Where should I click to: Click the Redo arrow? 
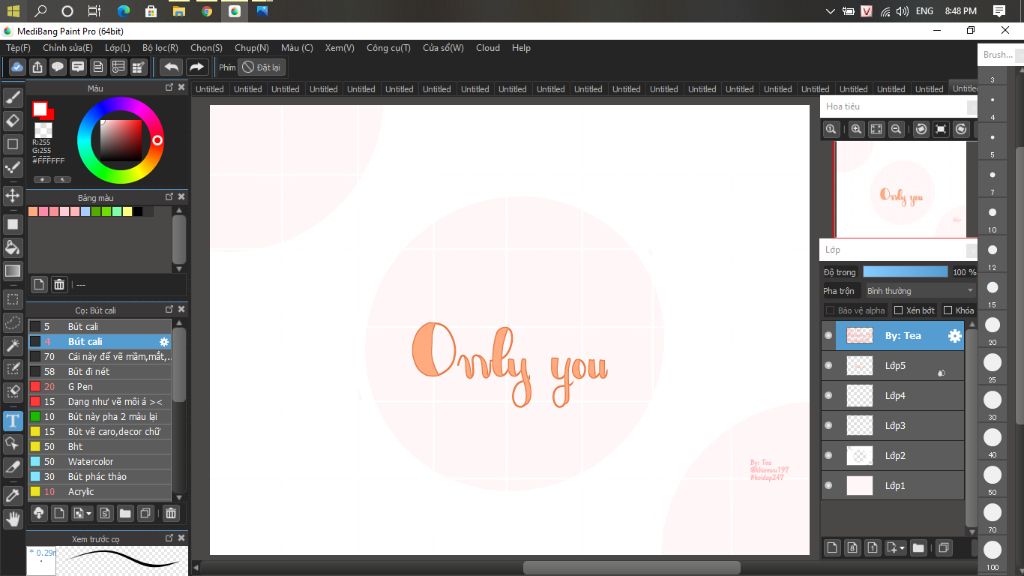click(x=196, y=67)
